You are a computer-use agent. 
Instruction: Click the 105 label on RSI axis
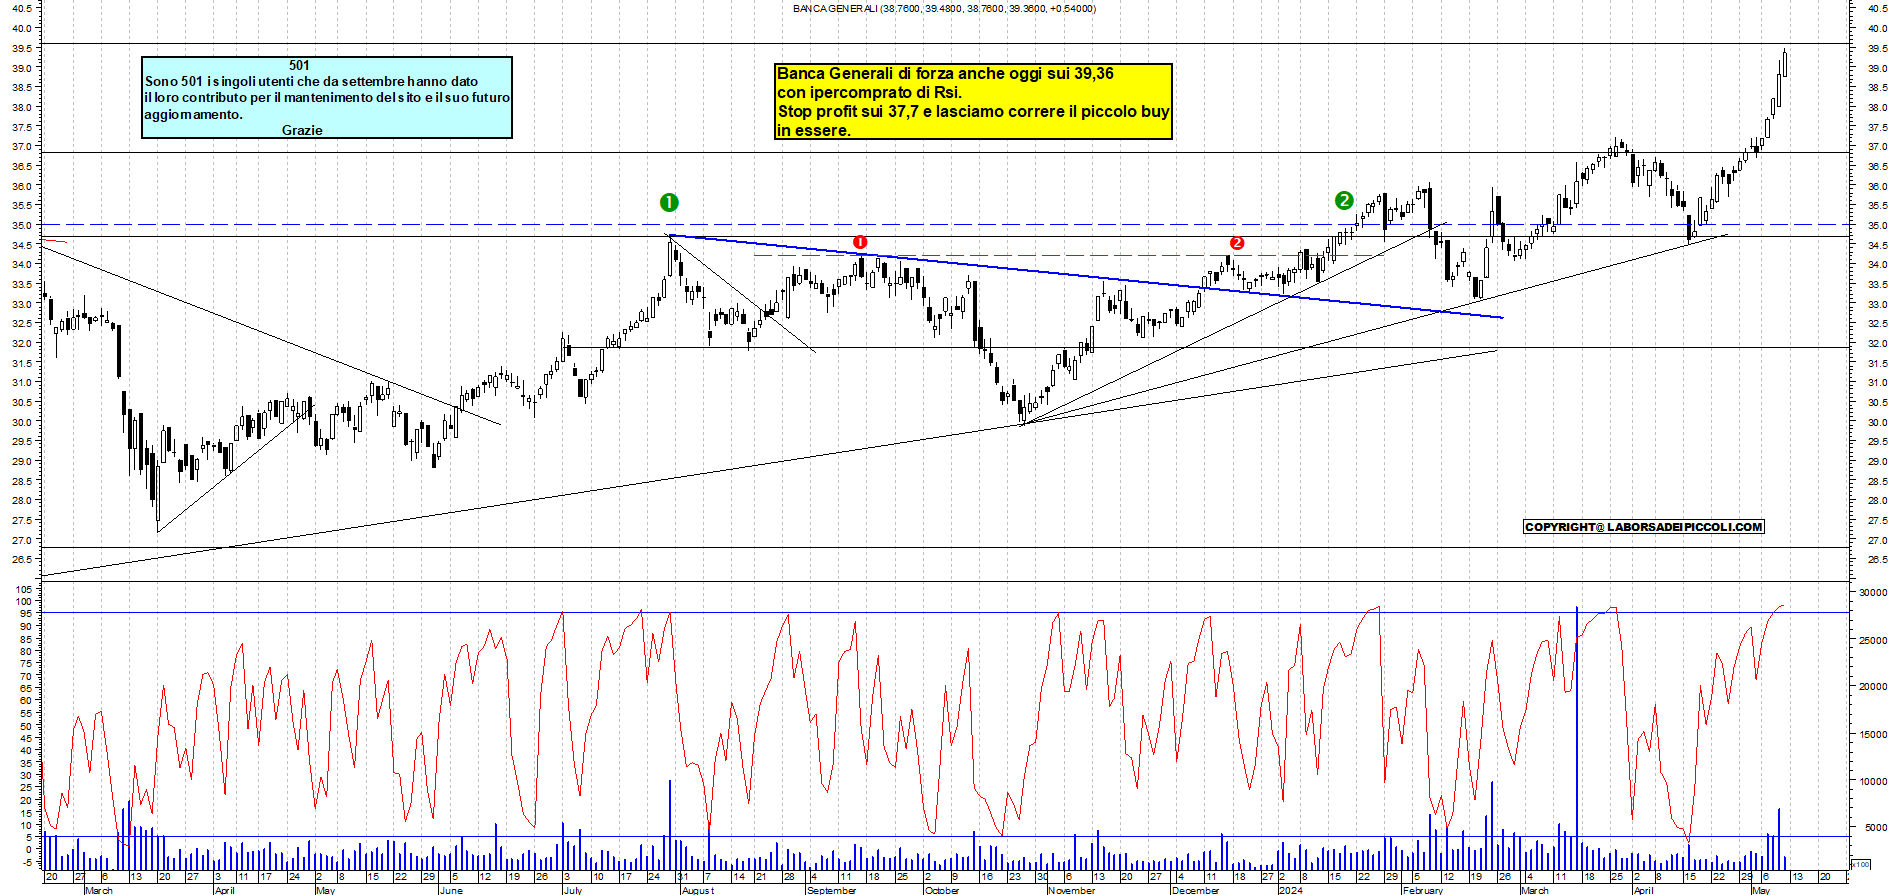tap(26, 590)
